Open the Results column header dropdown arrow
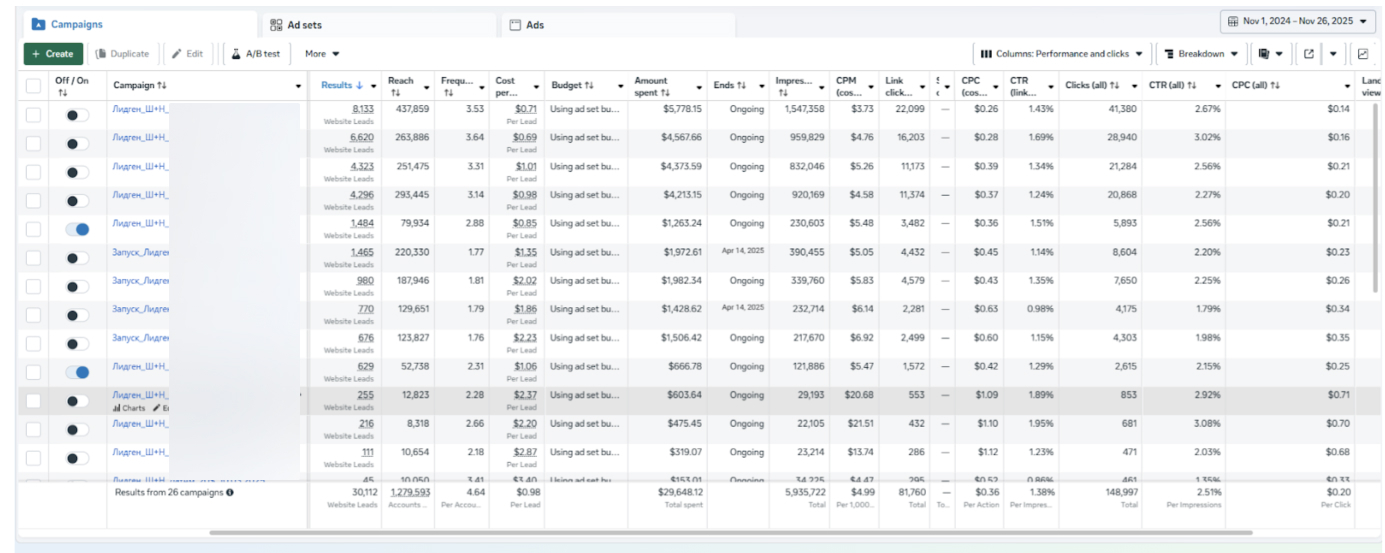1385x553 pixels. [375, 86]
